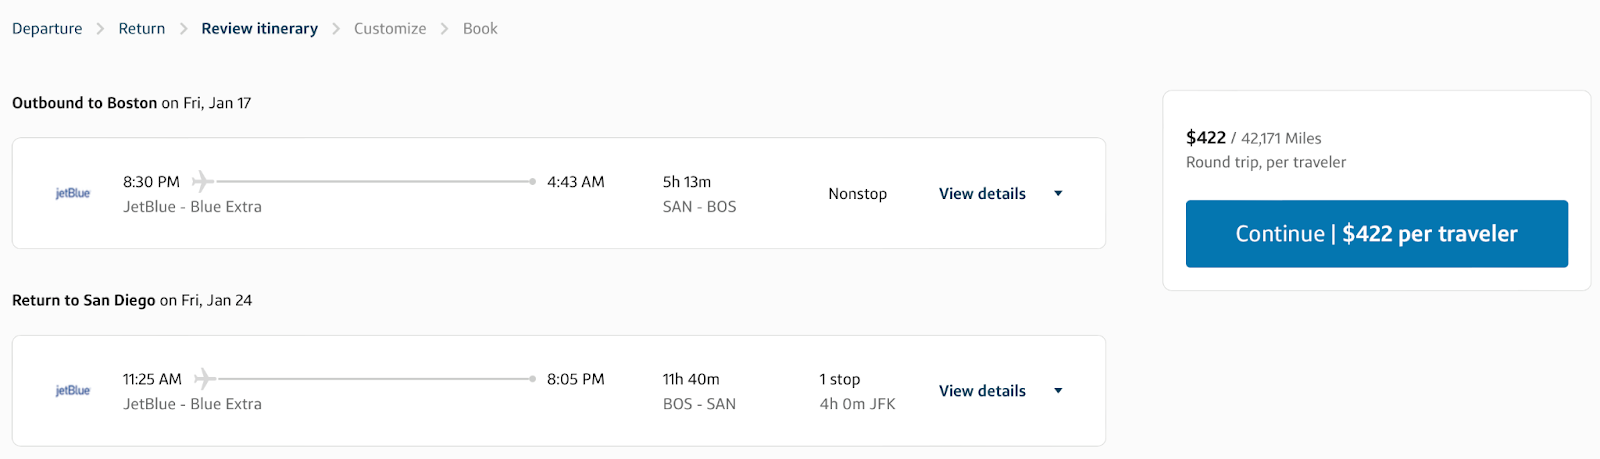1600x459 pixels.
Task: Open the Book step in the breadcrumb
Action: pos(480,29)
